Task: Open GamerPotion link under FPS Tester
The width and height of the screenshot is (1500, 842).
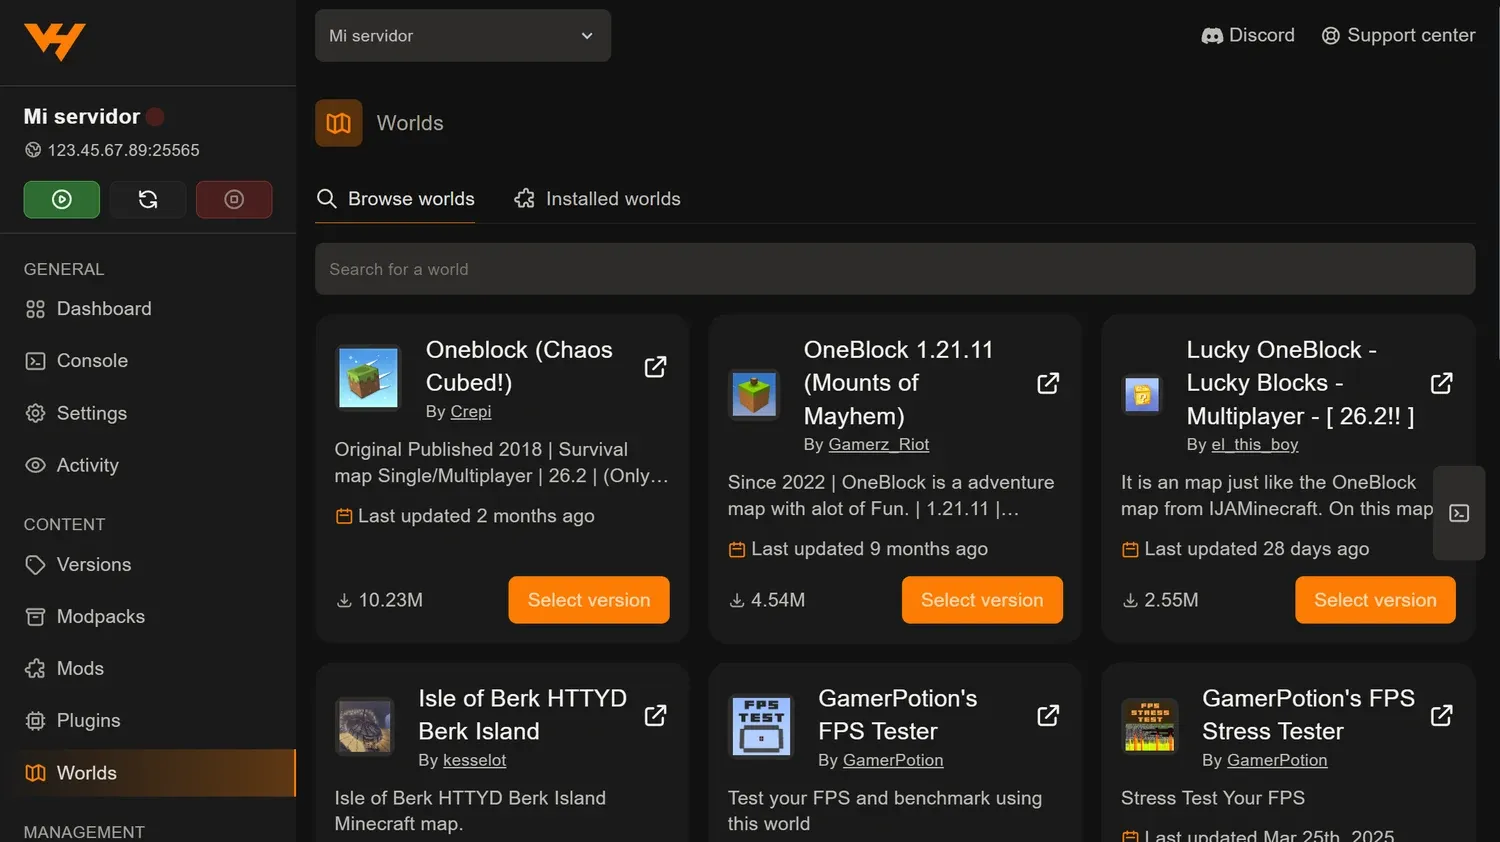Action: coord(893,761)
